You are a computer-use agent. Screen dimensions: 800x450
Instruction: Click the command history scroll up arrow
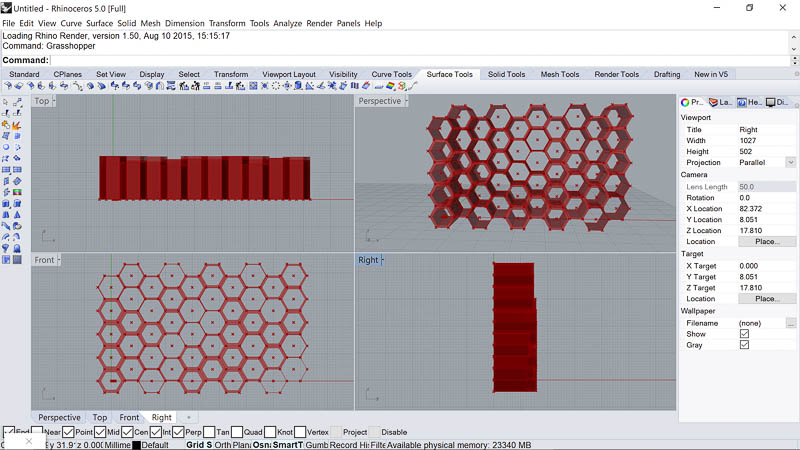(794, 37)
